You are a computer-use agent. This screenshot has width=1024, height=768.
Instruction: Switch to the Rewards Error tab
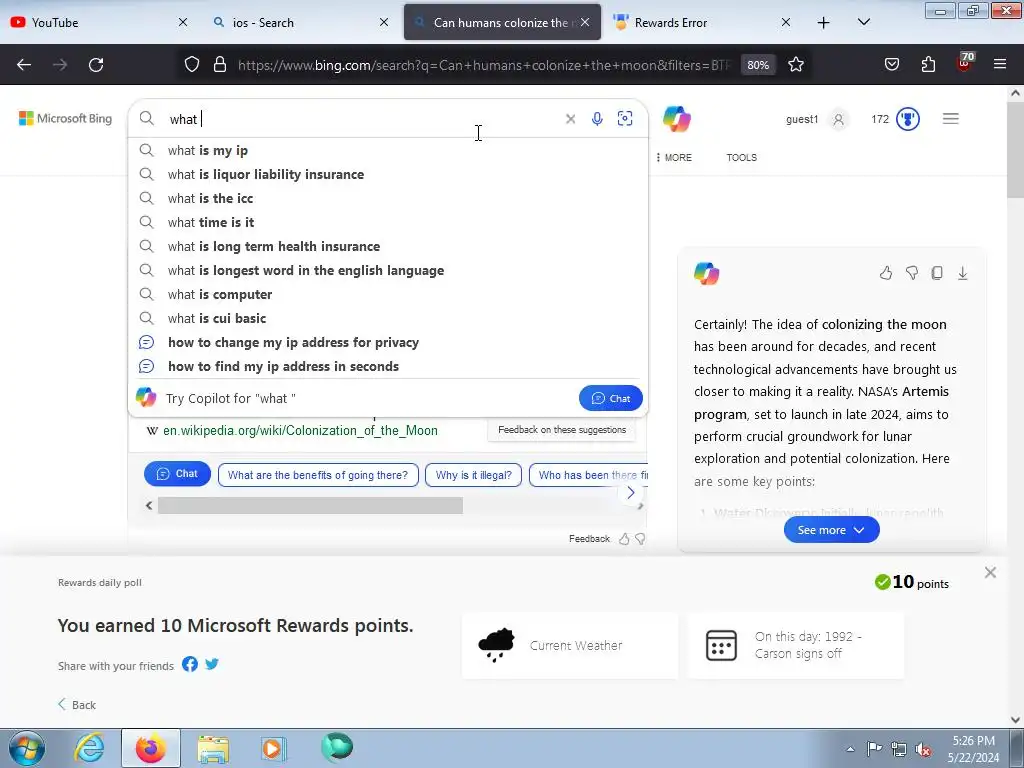tap(703, 22)
